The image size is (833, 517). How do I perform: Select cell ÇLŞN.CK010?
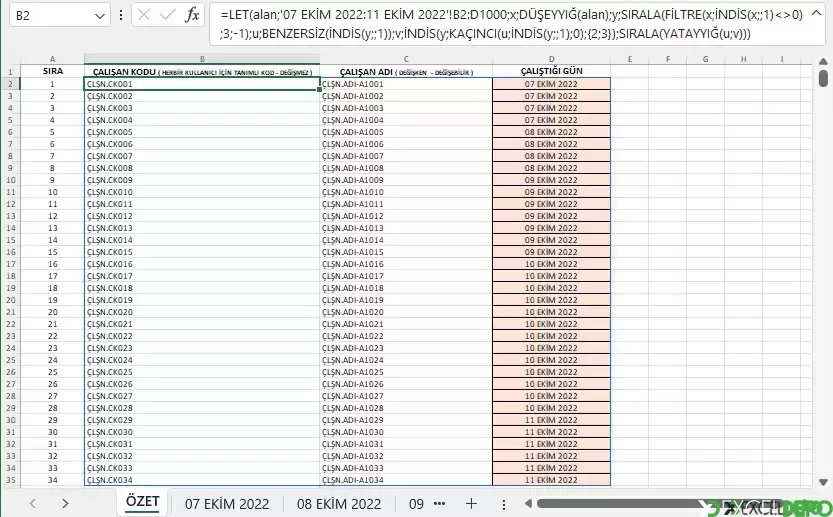pyautogui.click(x=202, y=192)
